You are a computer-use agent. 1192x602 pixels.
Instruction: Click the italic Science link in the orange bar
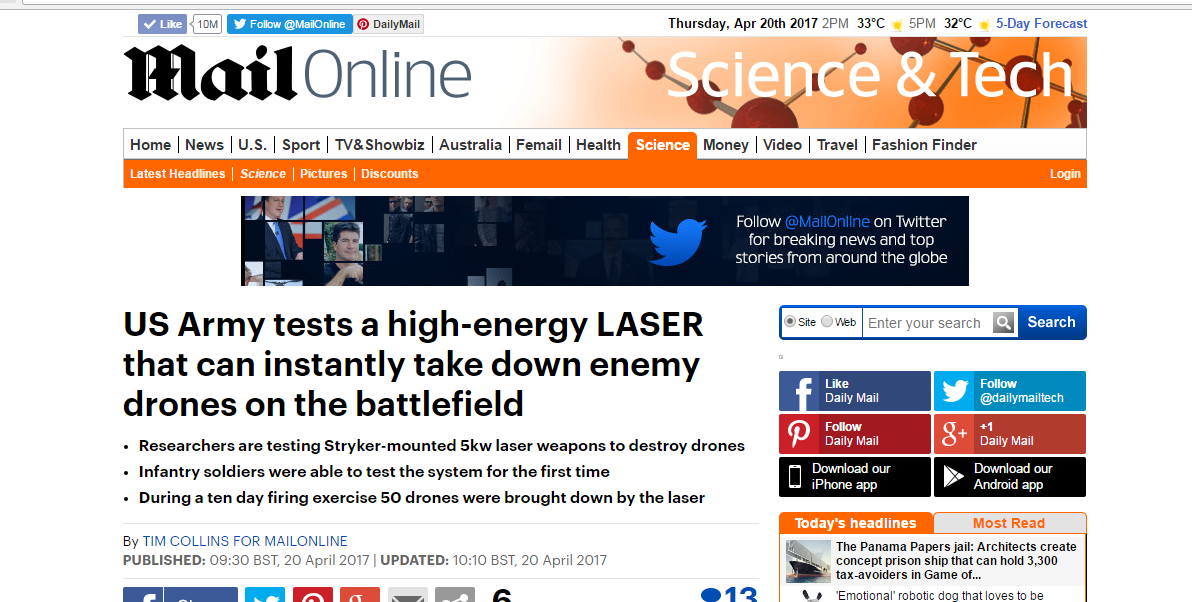coord(263,174)
